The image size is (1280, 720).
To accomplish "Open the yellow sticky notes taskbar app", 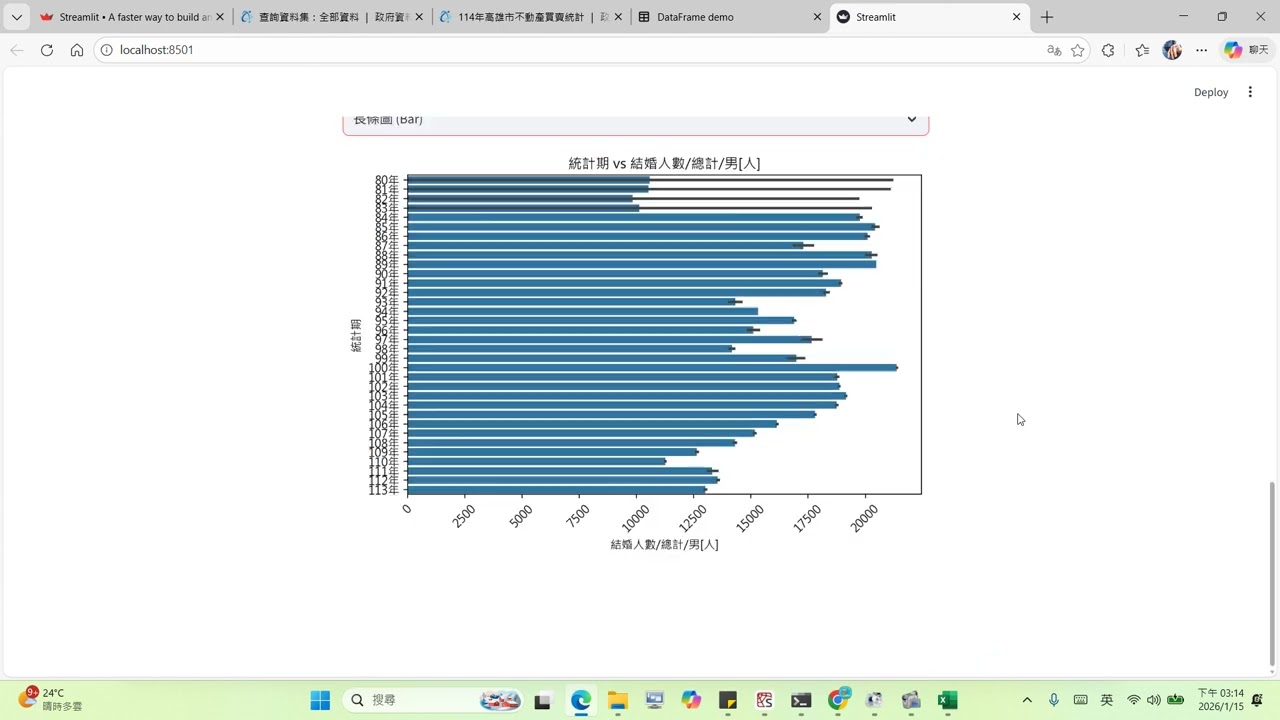I will click(x=728, y=700).
